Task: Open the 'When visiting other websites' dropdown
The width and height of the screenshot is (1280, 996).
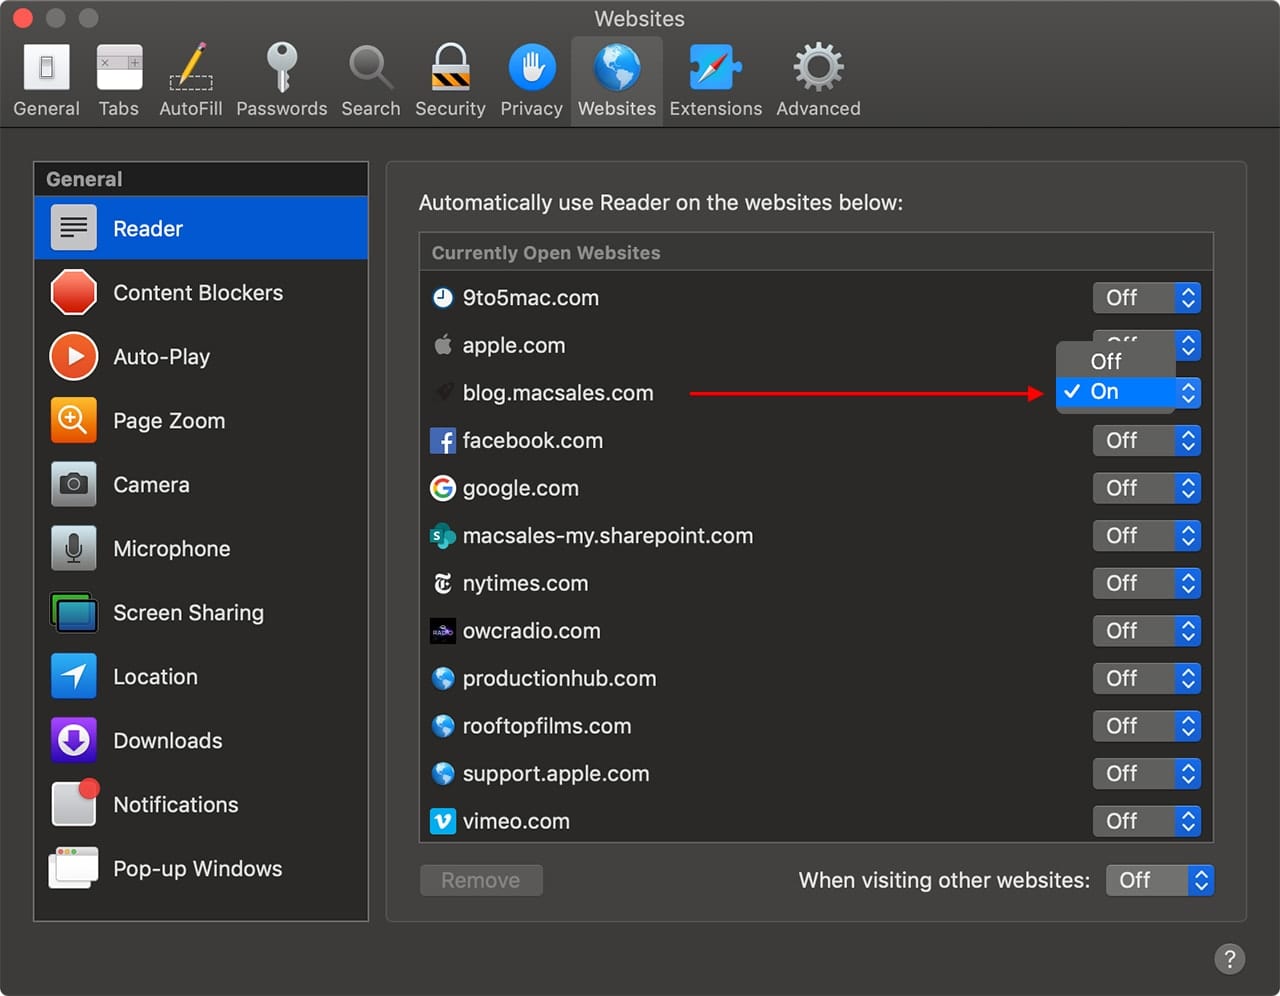Action: point(1159,881)
